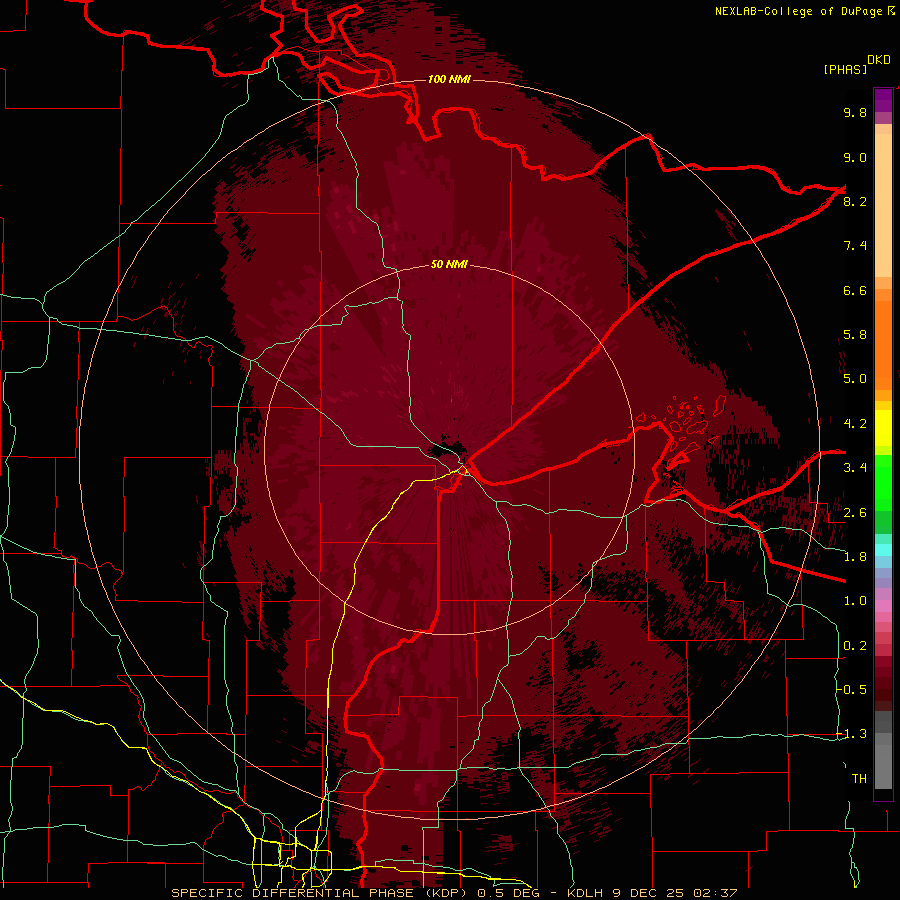Click the 9.0 scale label

coord(855,157)
